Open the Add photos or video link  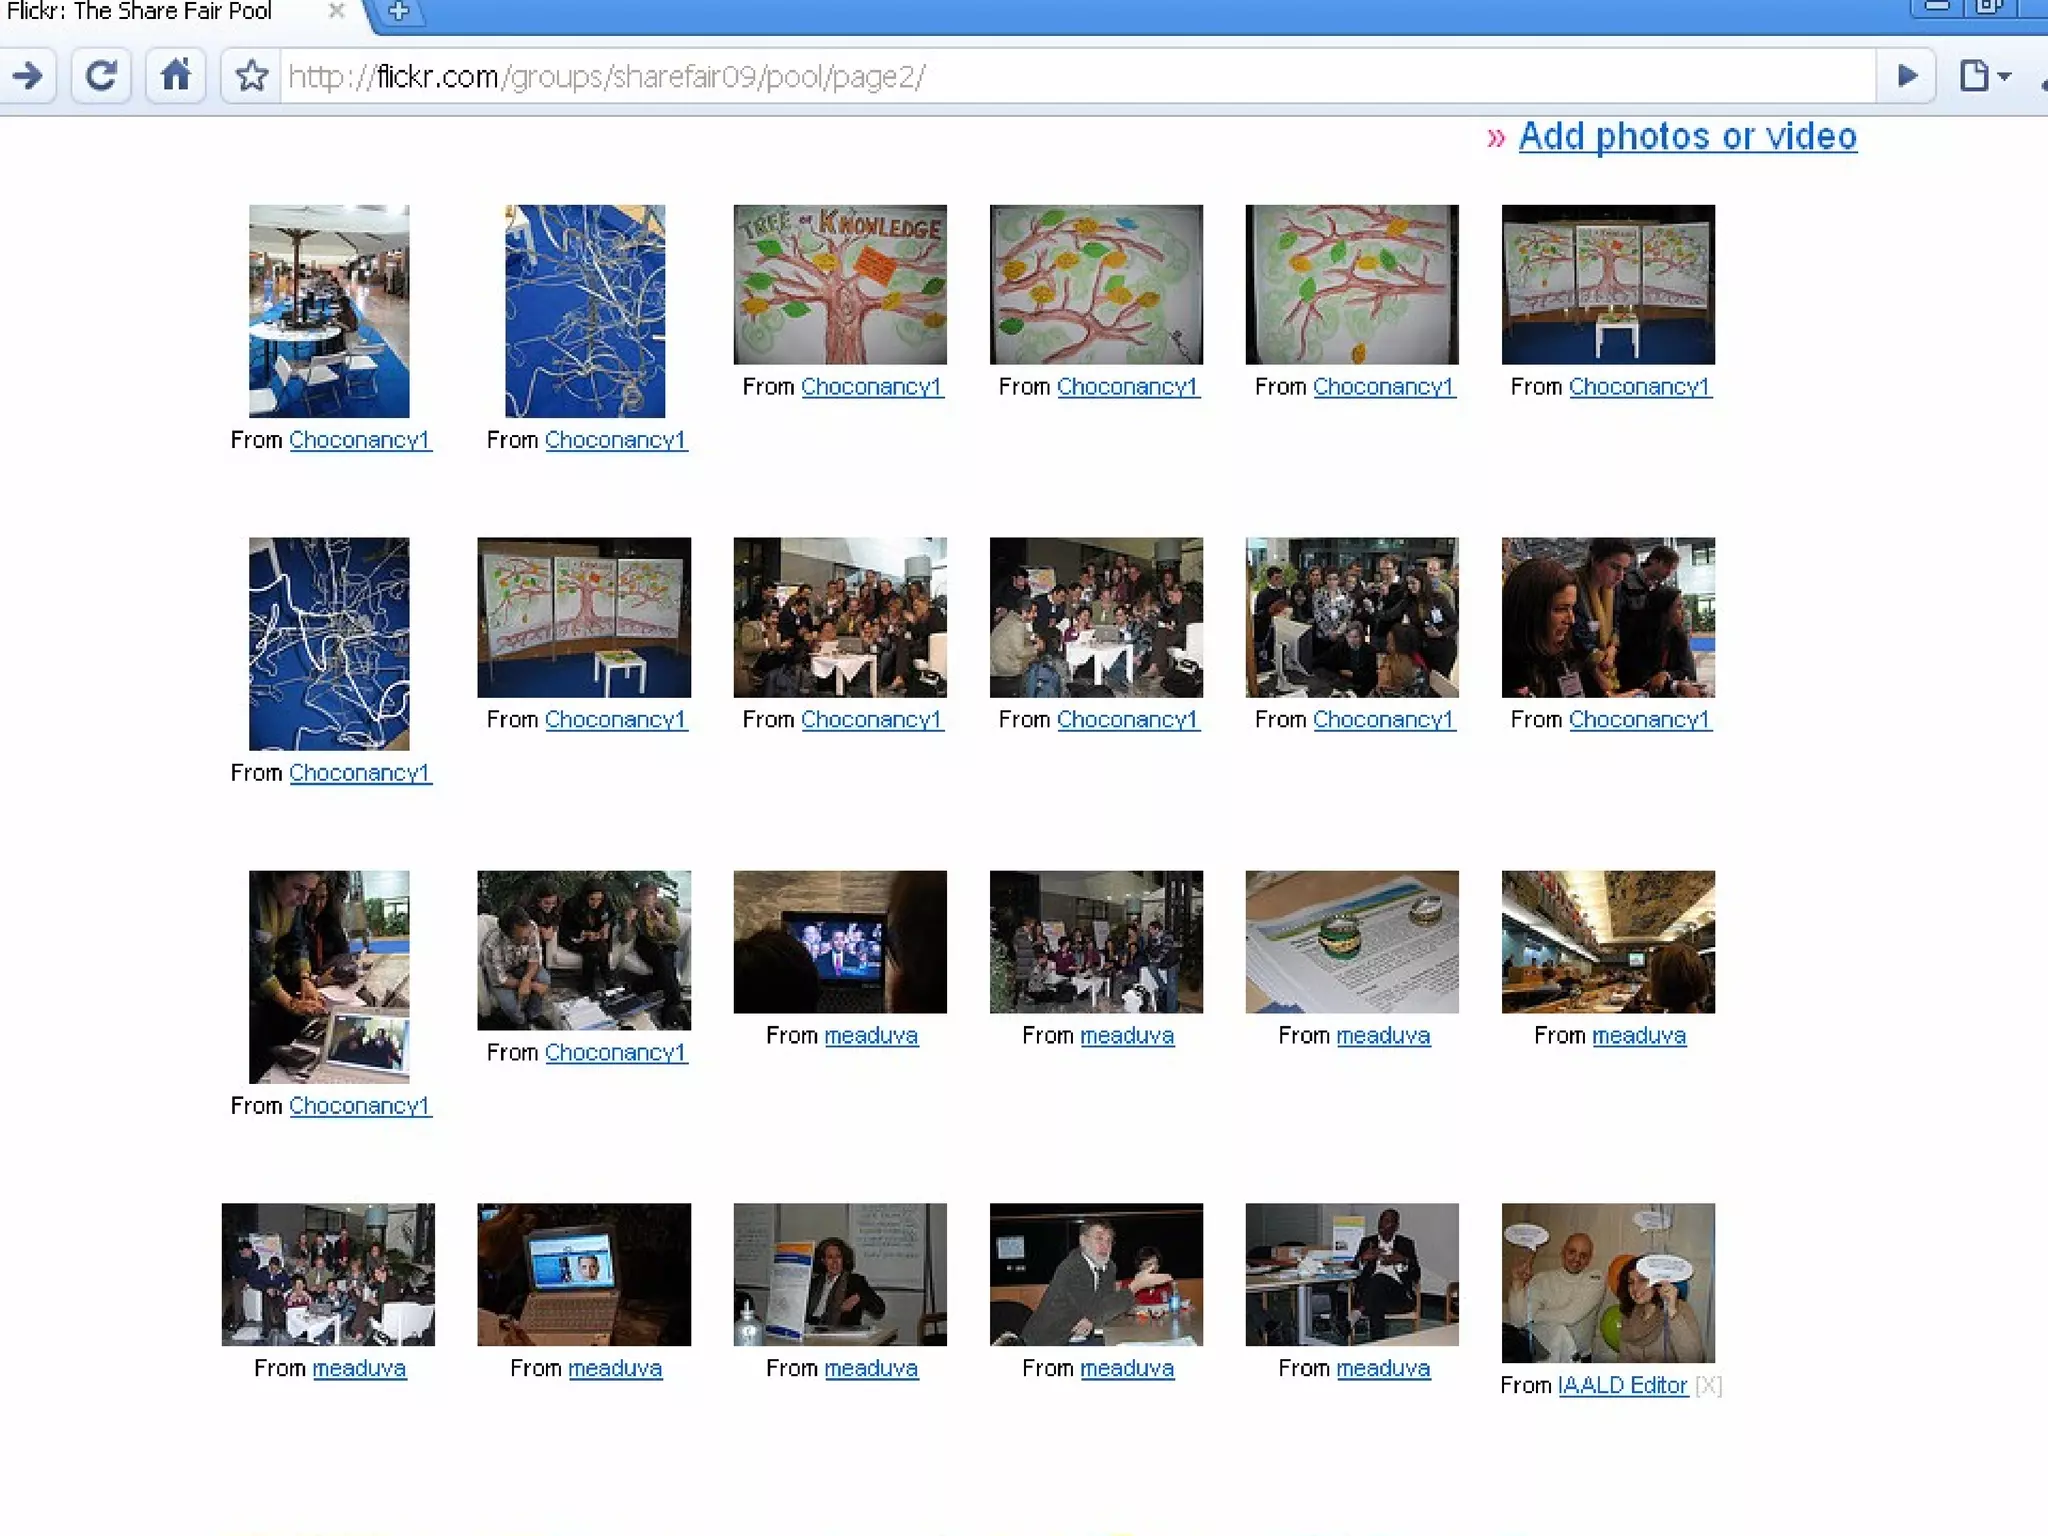pos(1686,136)
